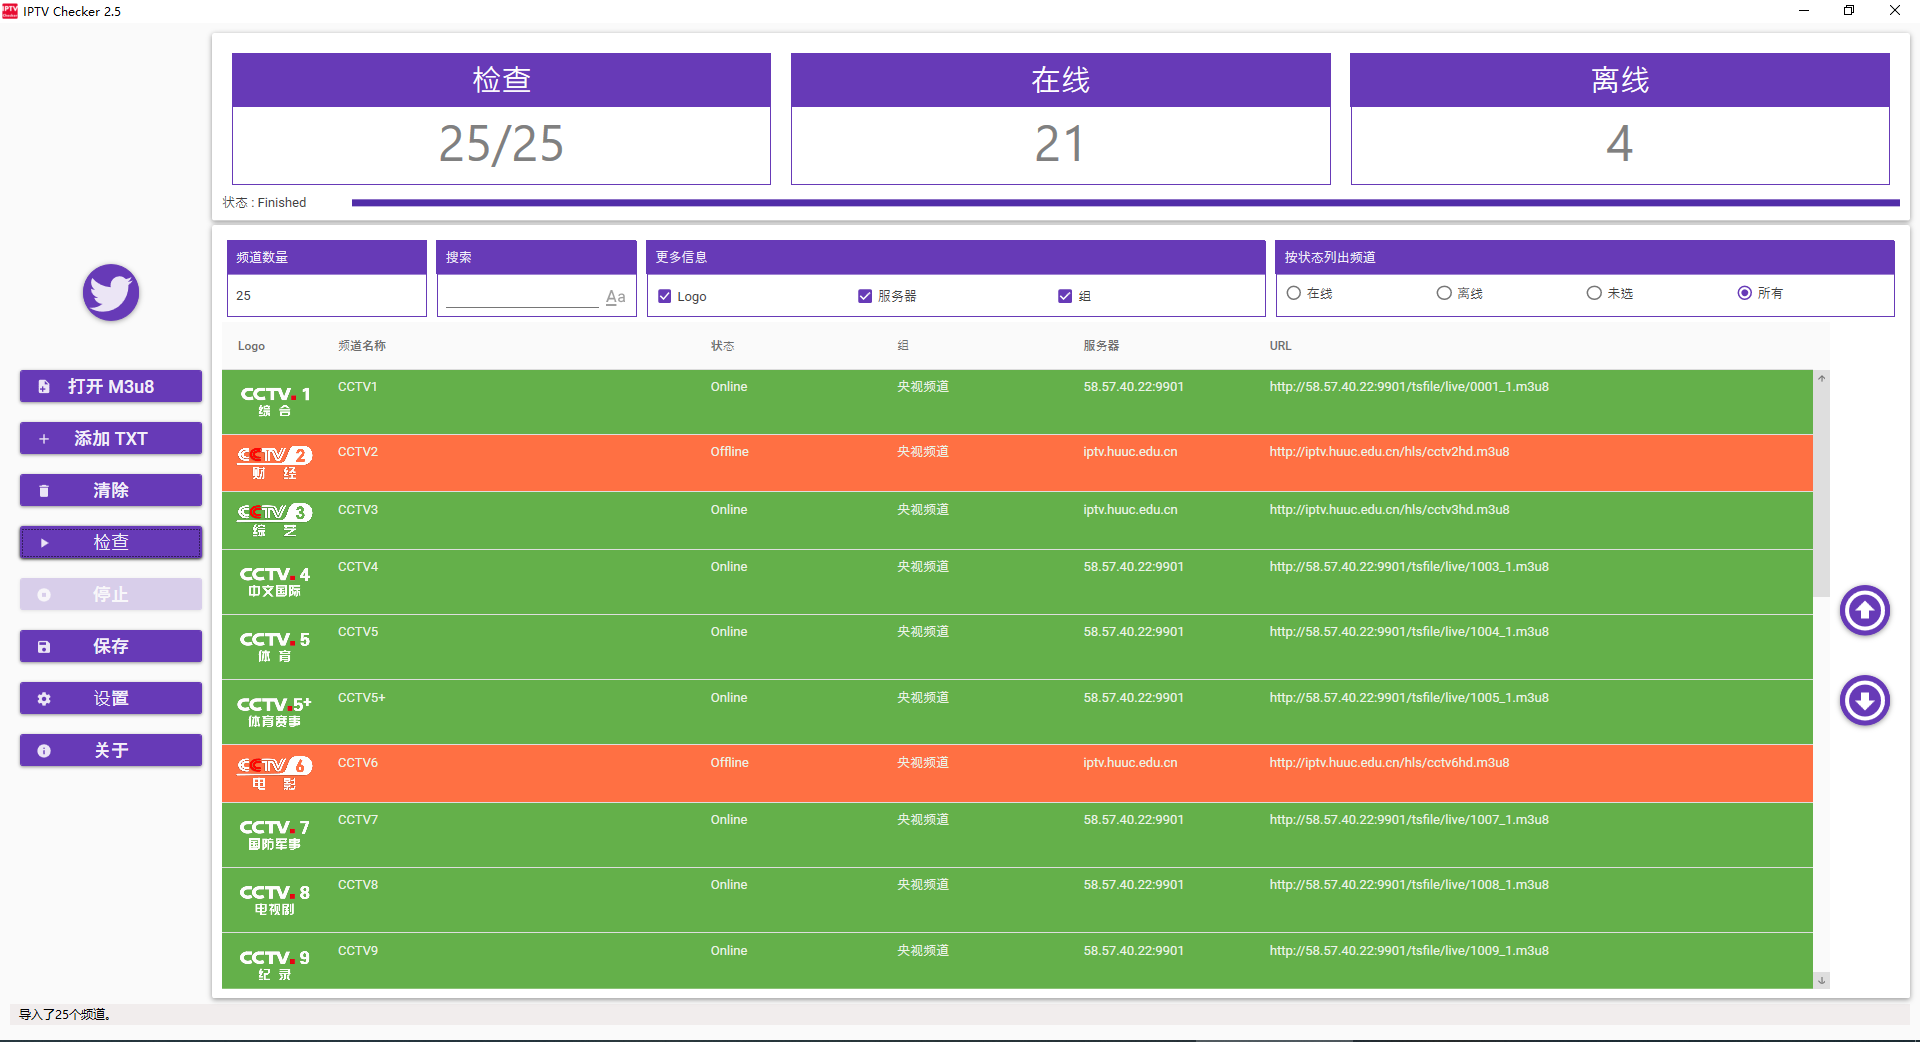Click the CCTV9 纪录 channel logo
This screenshot has width=1920, height=1042.
pyautogui.click(x=275, y=964)
